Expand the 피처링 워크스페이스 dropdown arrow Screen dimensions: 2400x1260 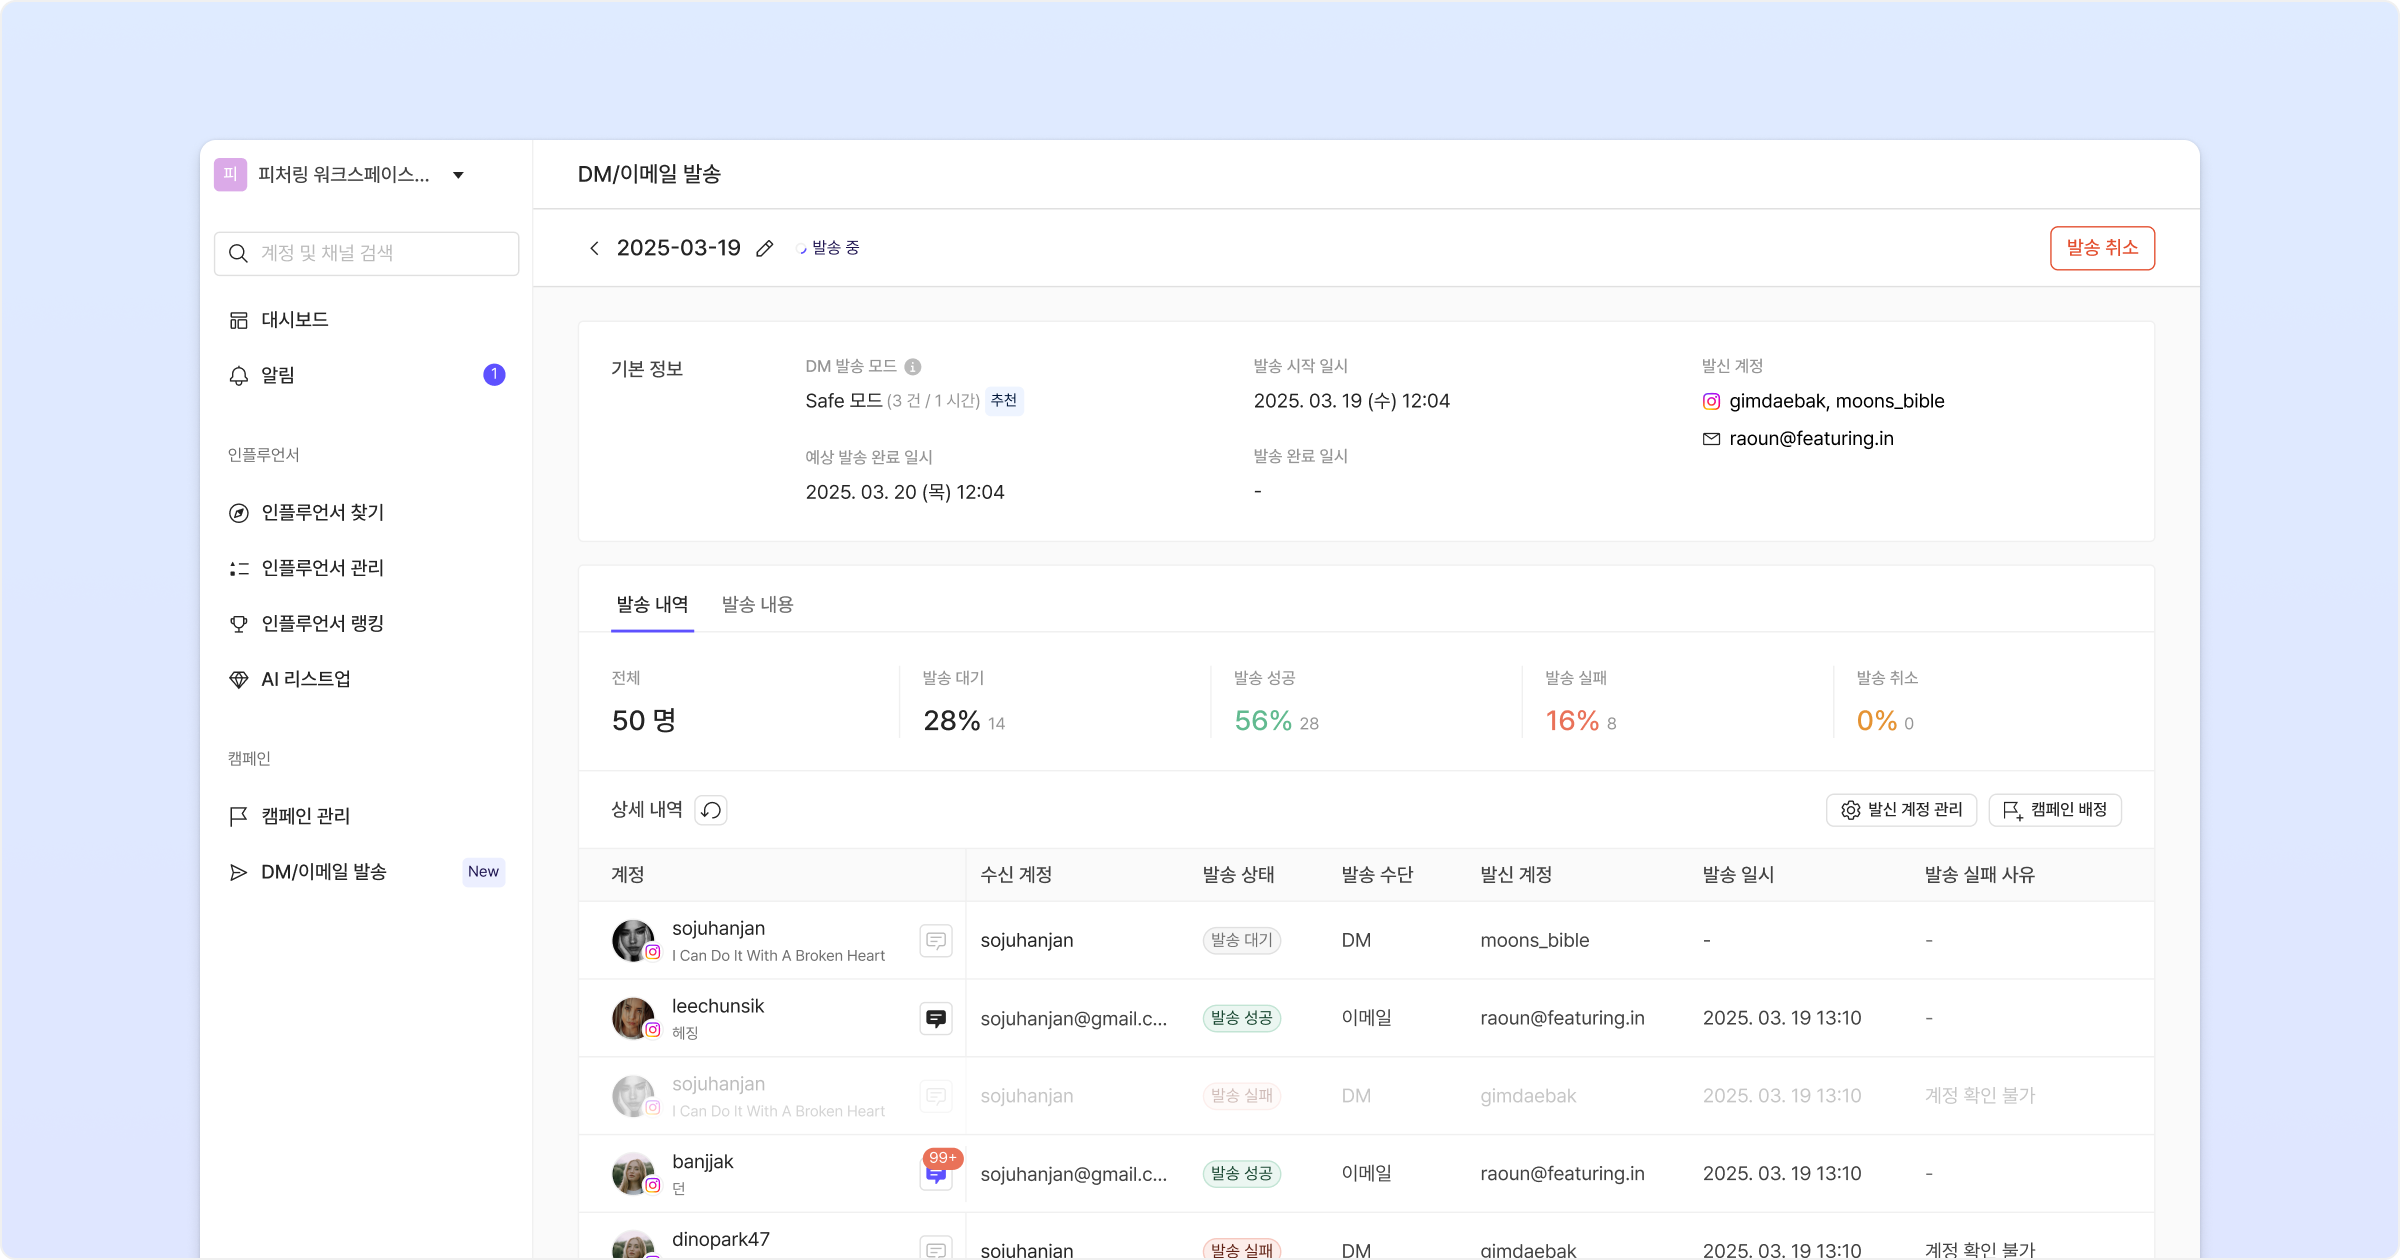(458, 175)
